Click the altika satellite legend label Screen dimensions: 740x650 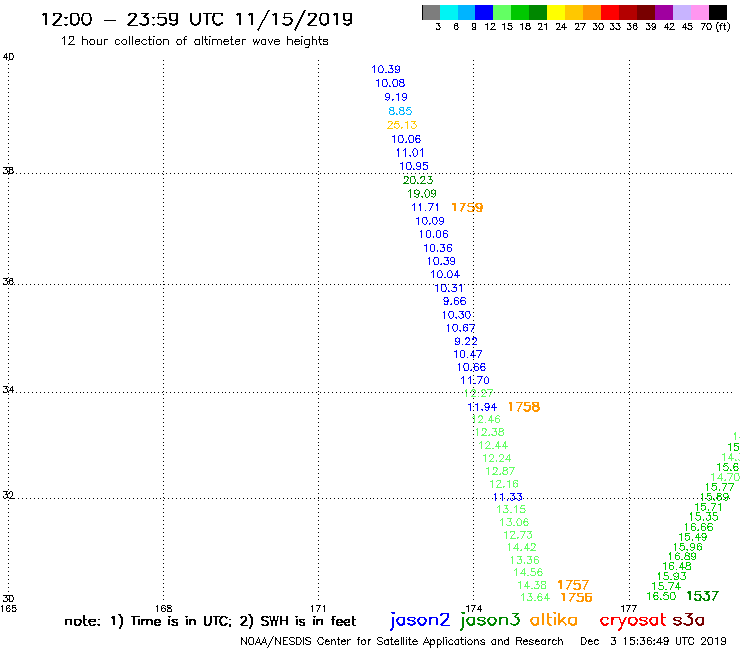(x=553, y=619)
